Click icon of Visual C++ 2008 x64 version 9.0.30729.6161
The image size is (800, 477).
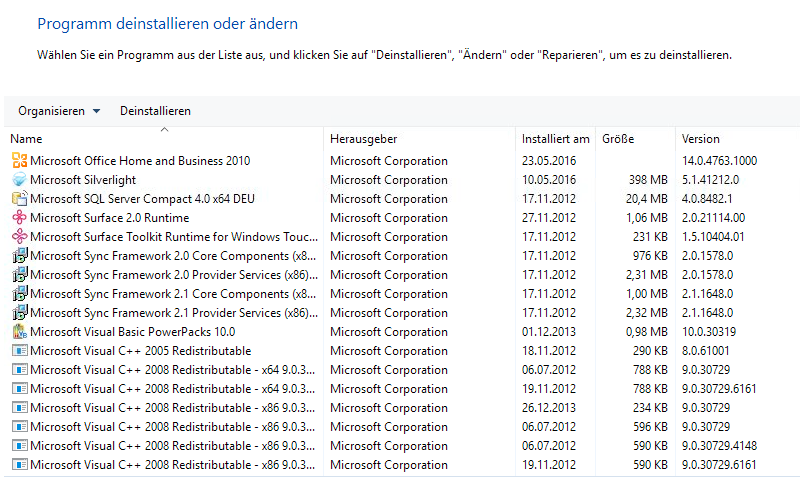tap(19, 388)
